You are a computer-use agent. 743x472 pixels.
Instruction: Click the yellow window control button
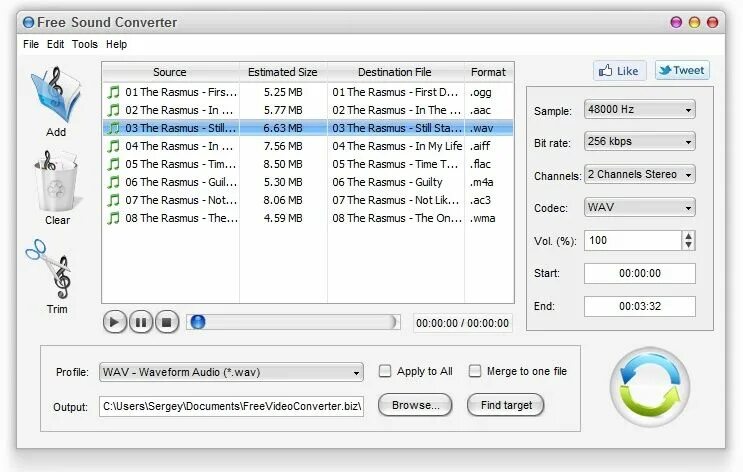click(694, 22)
